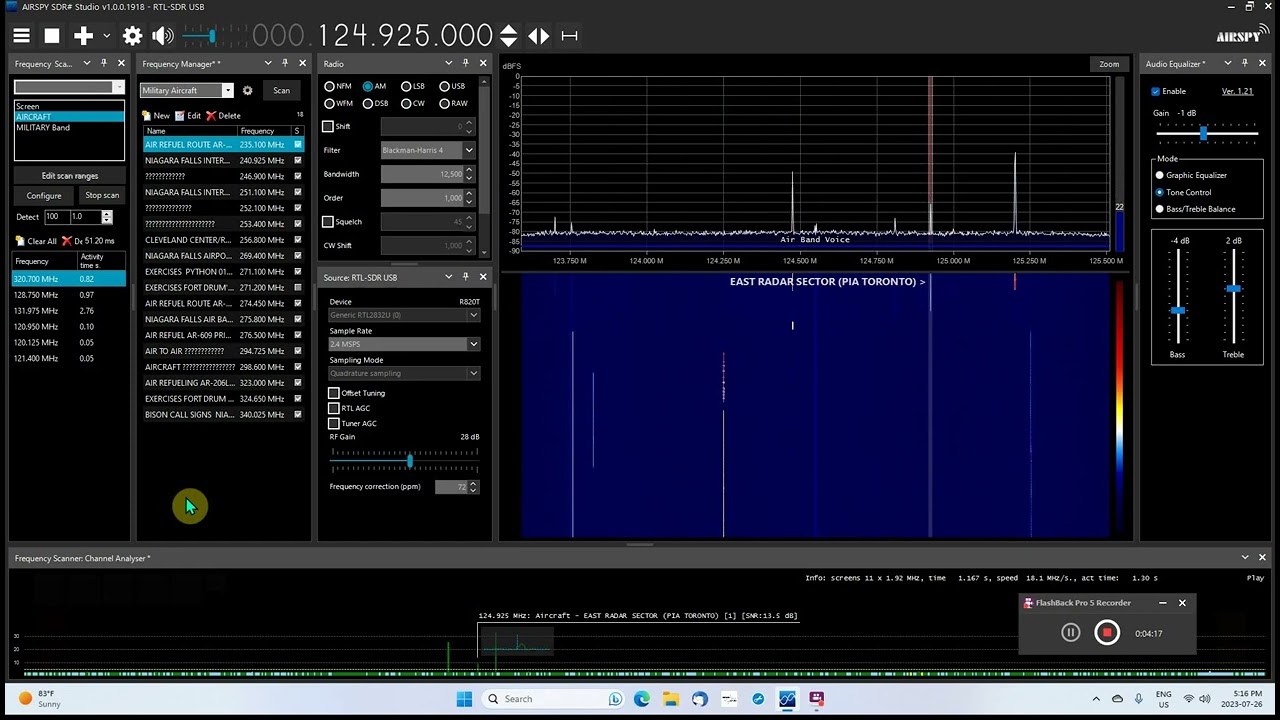This screenshot has height=720, width=1280.
Task: Open Channel Analyser panel options chevron
Action: (1245, 558)
